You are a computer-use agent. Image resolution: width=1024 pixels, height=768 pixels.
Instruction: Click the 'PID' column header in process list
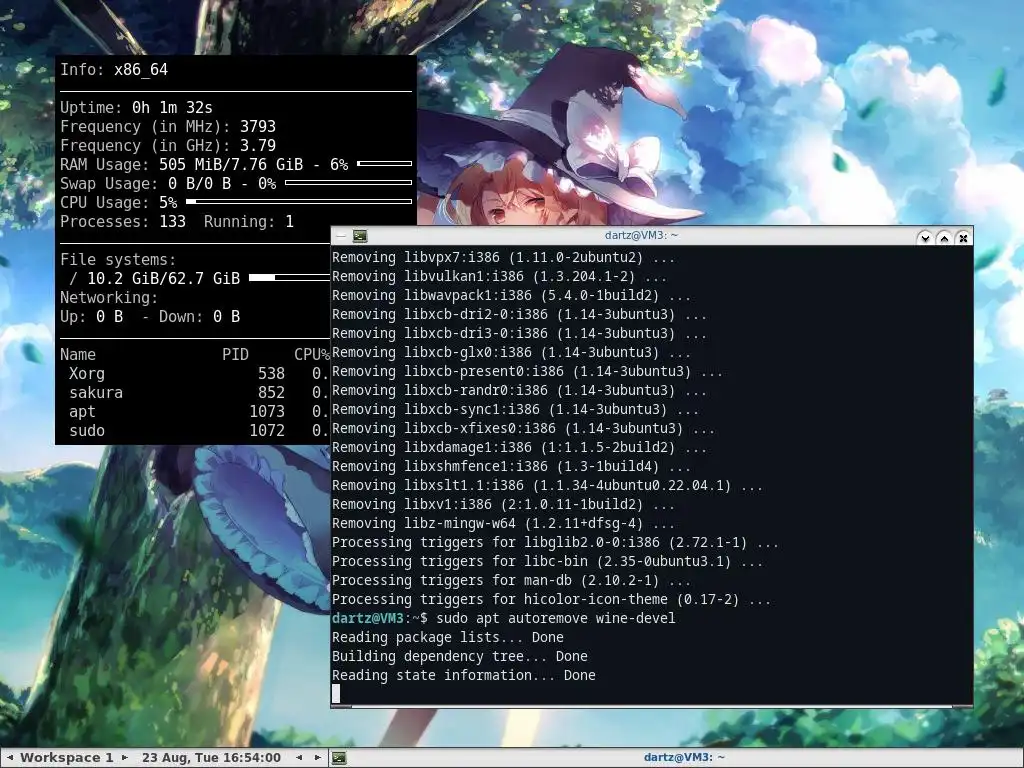coord(235,355)
